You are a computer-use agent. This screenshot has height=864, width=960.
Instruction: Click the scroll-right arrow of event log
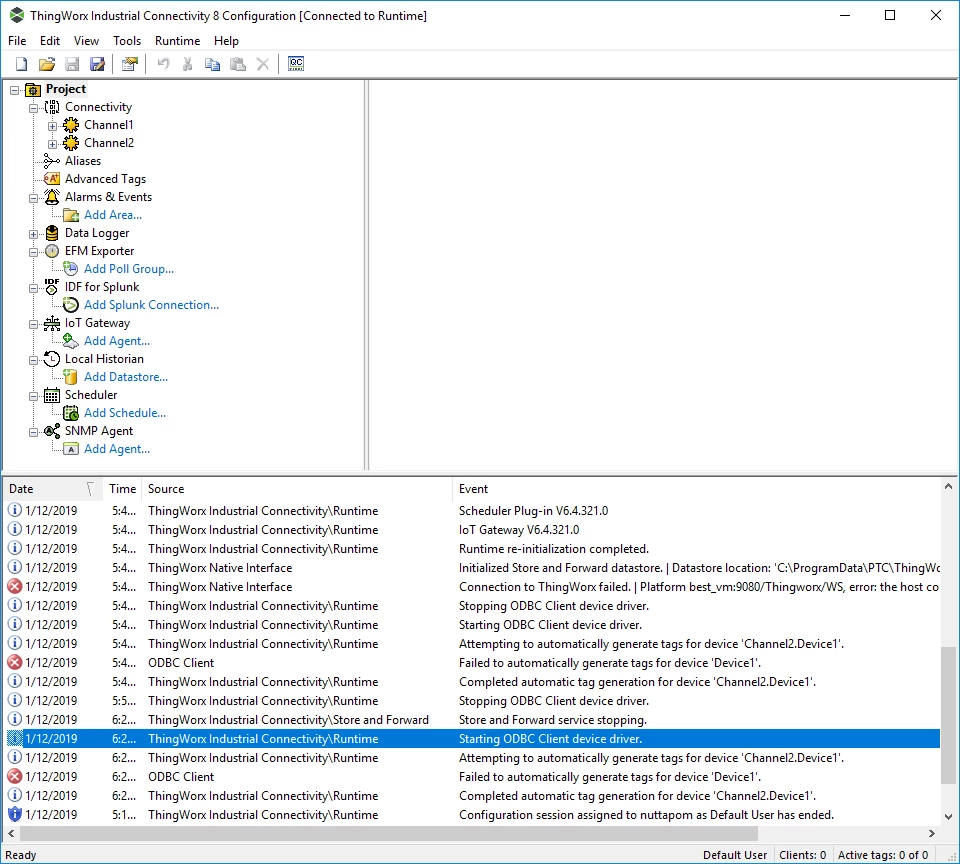pos(931,833)
